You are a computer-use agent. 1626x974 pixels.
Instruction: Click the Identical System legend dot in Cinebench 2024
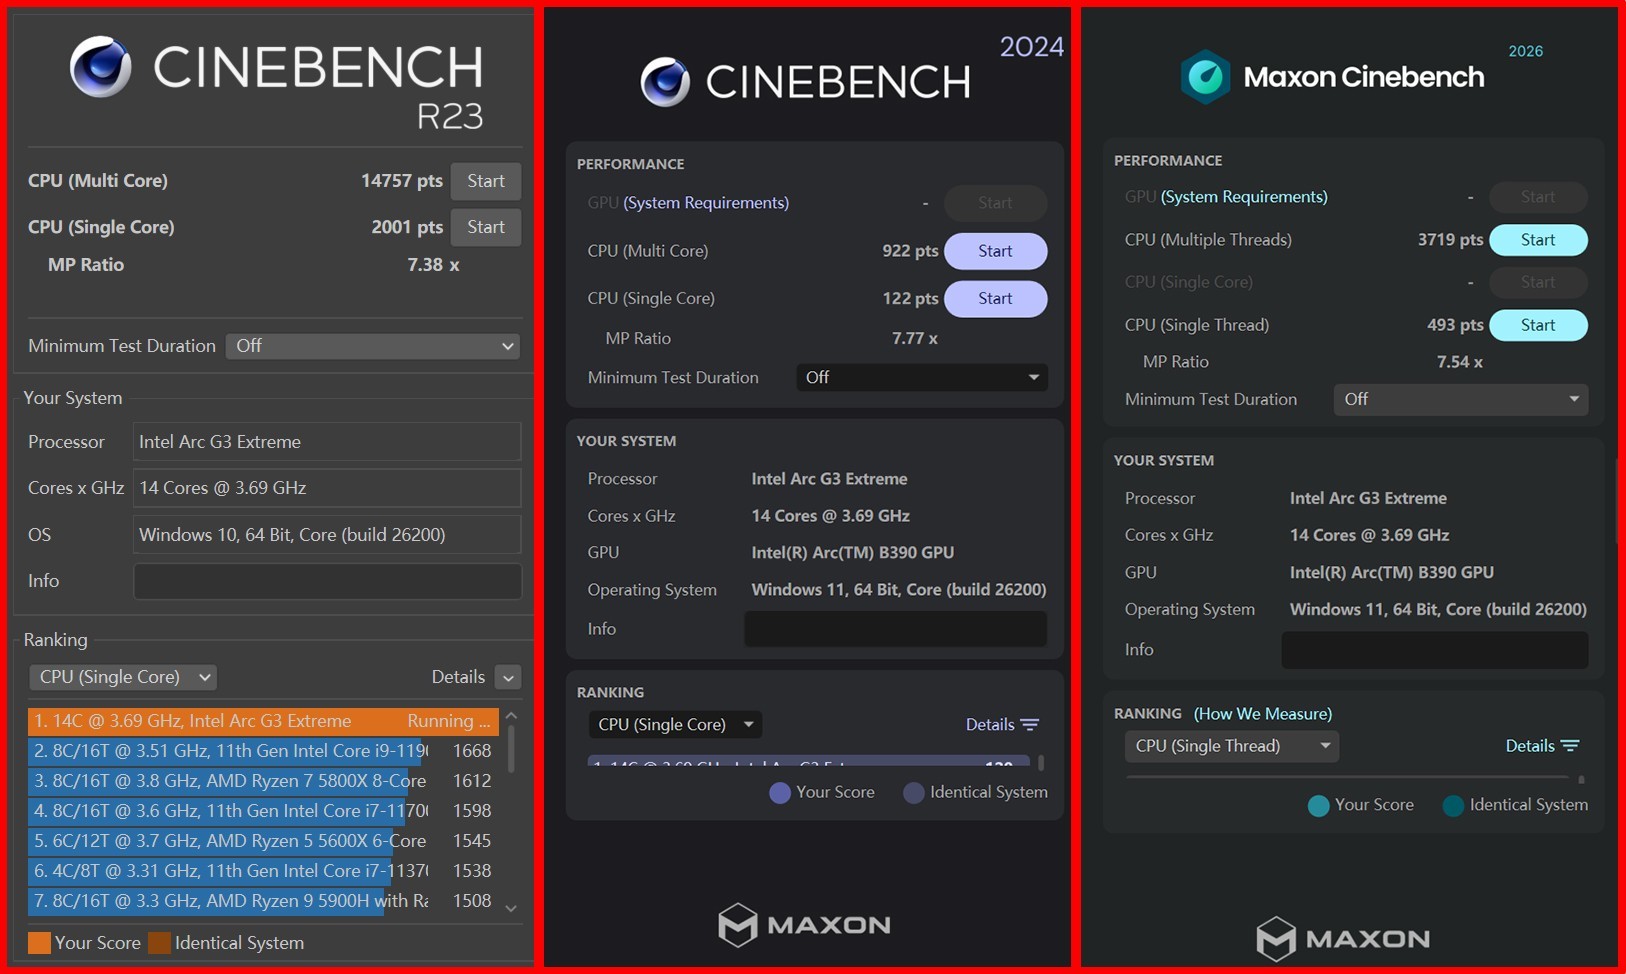[x=914, y=793]
